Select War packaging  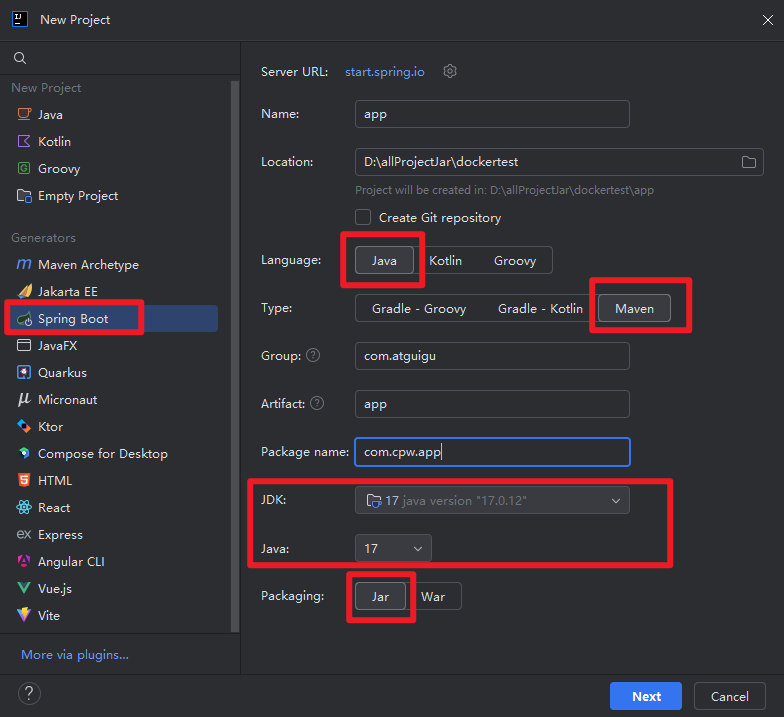[x=433, y=596]
